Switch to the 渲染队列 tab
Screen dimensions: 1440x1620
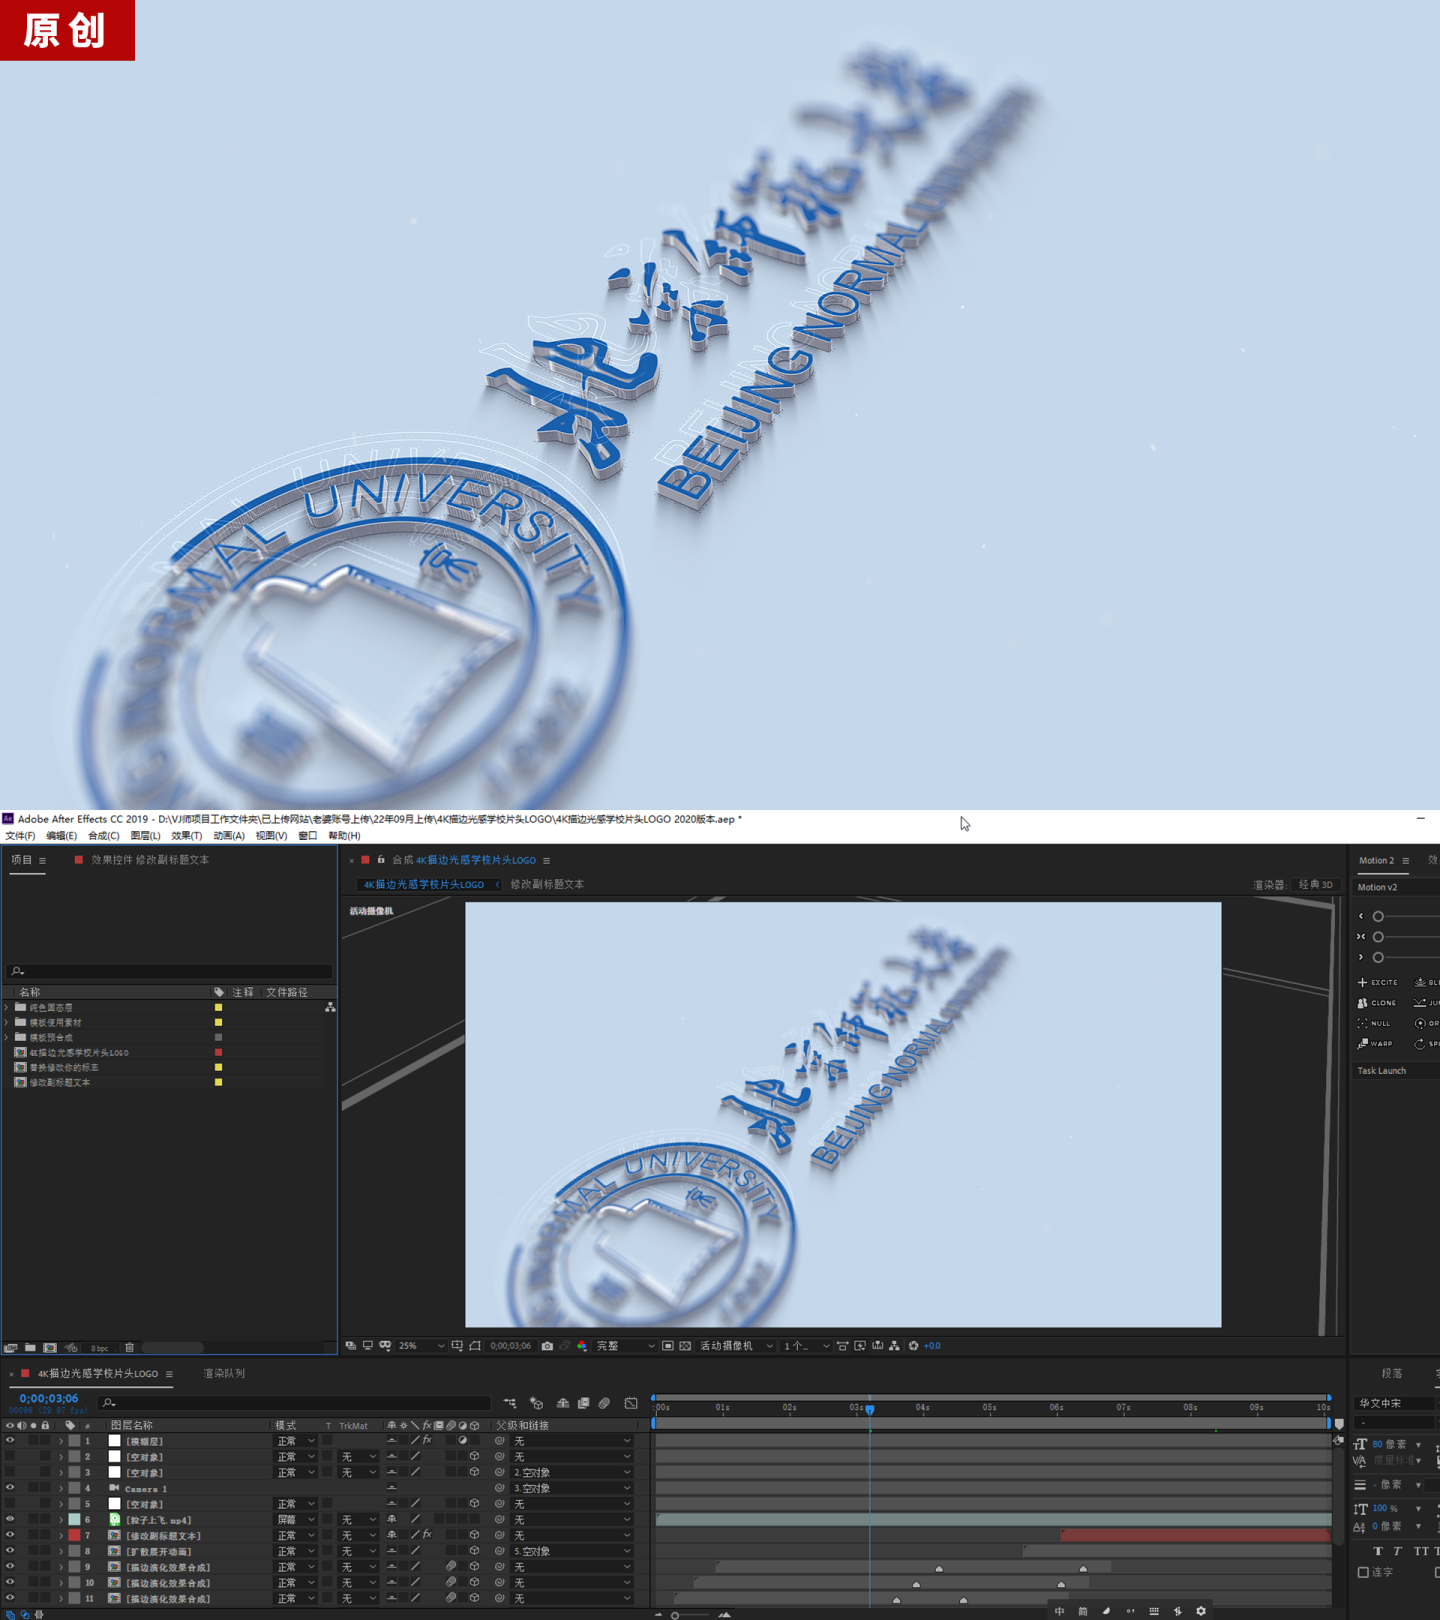pos(224,1373)
